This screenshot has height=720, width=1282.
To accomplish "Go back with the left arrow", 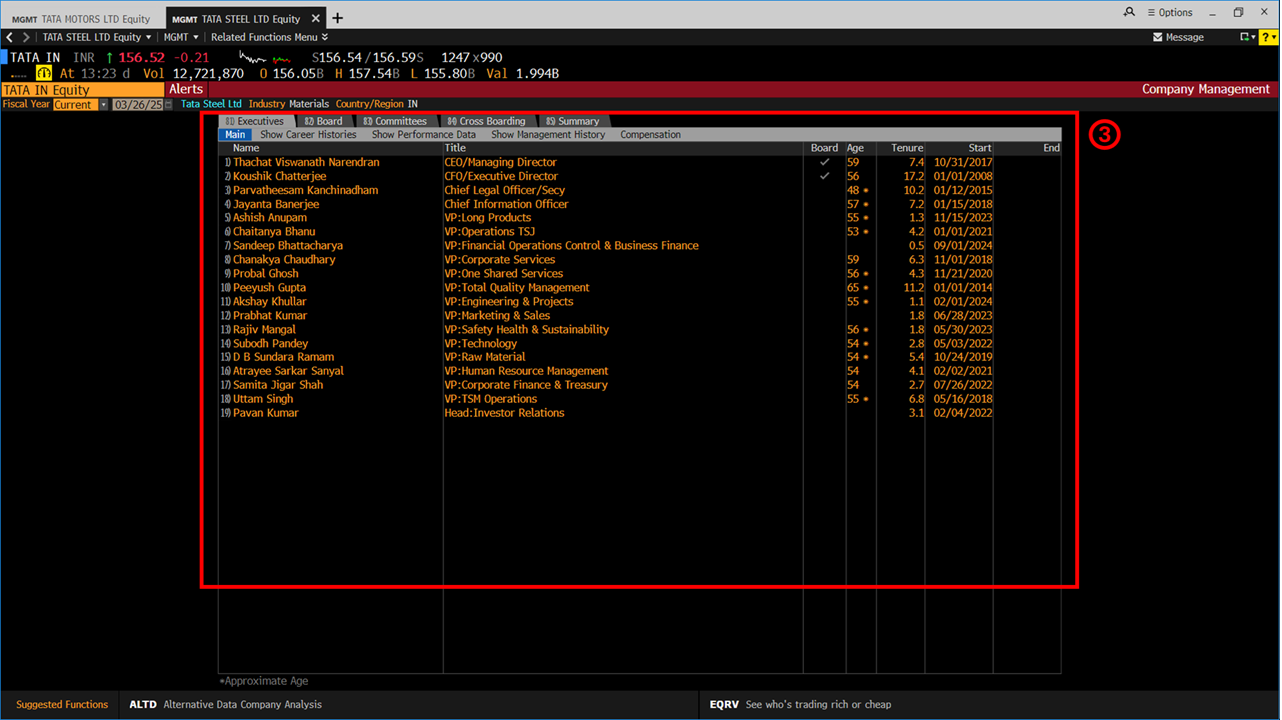I will pyautogui.click(x=10, y=37).
